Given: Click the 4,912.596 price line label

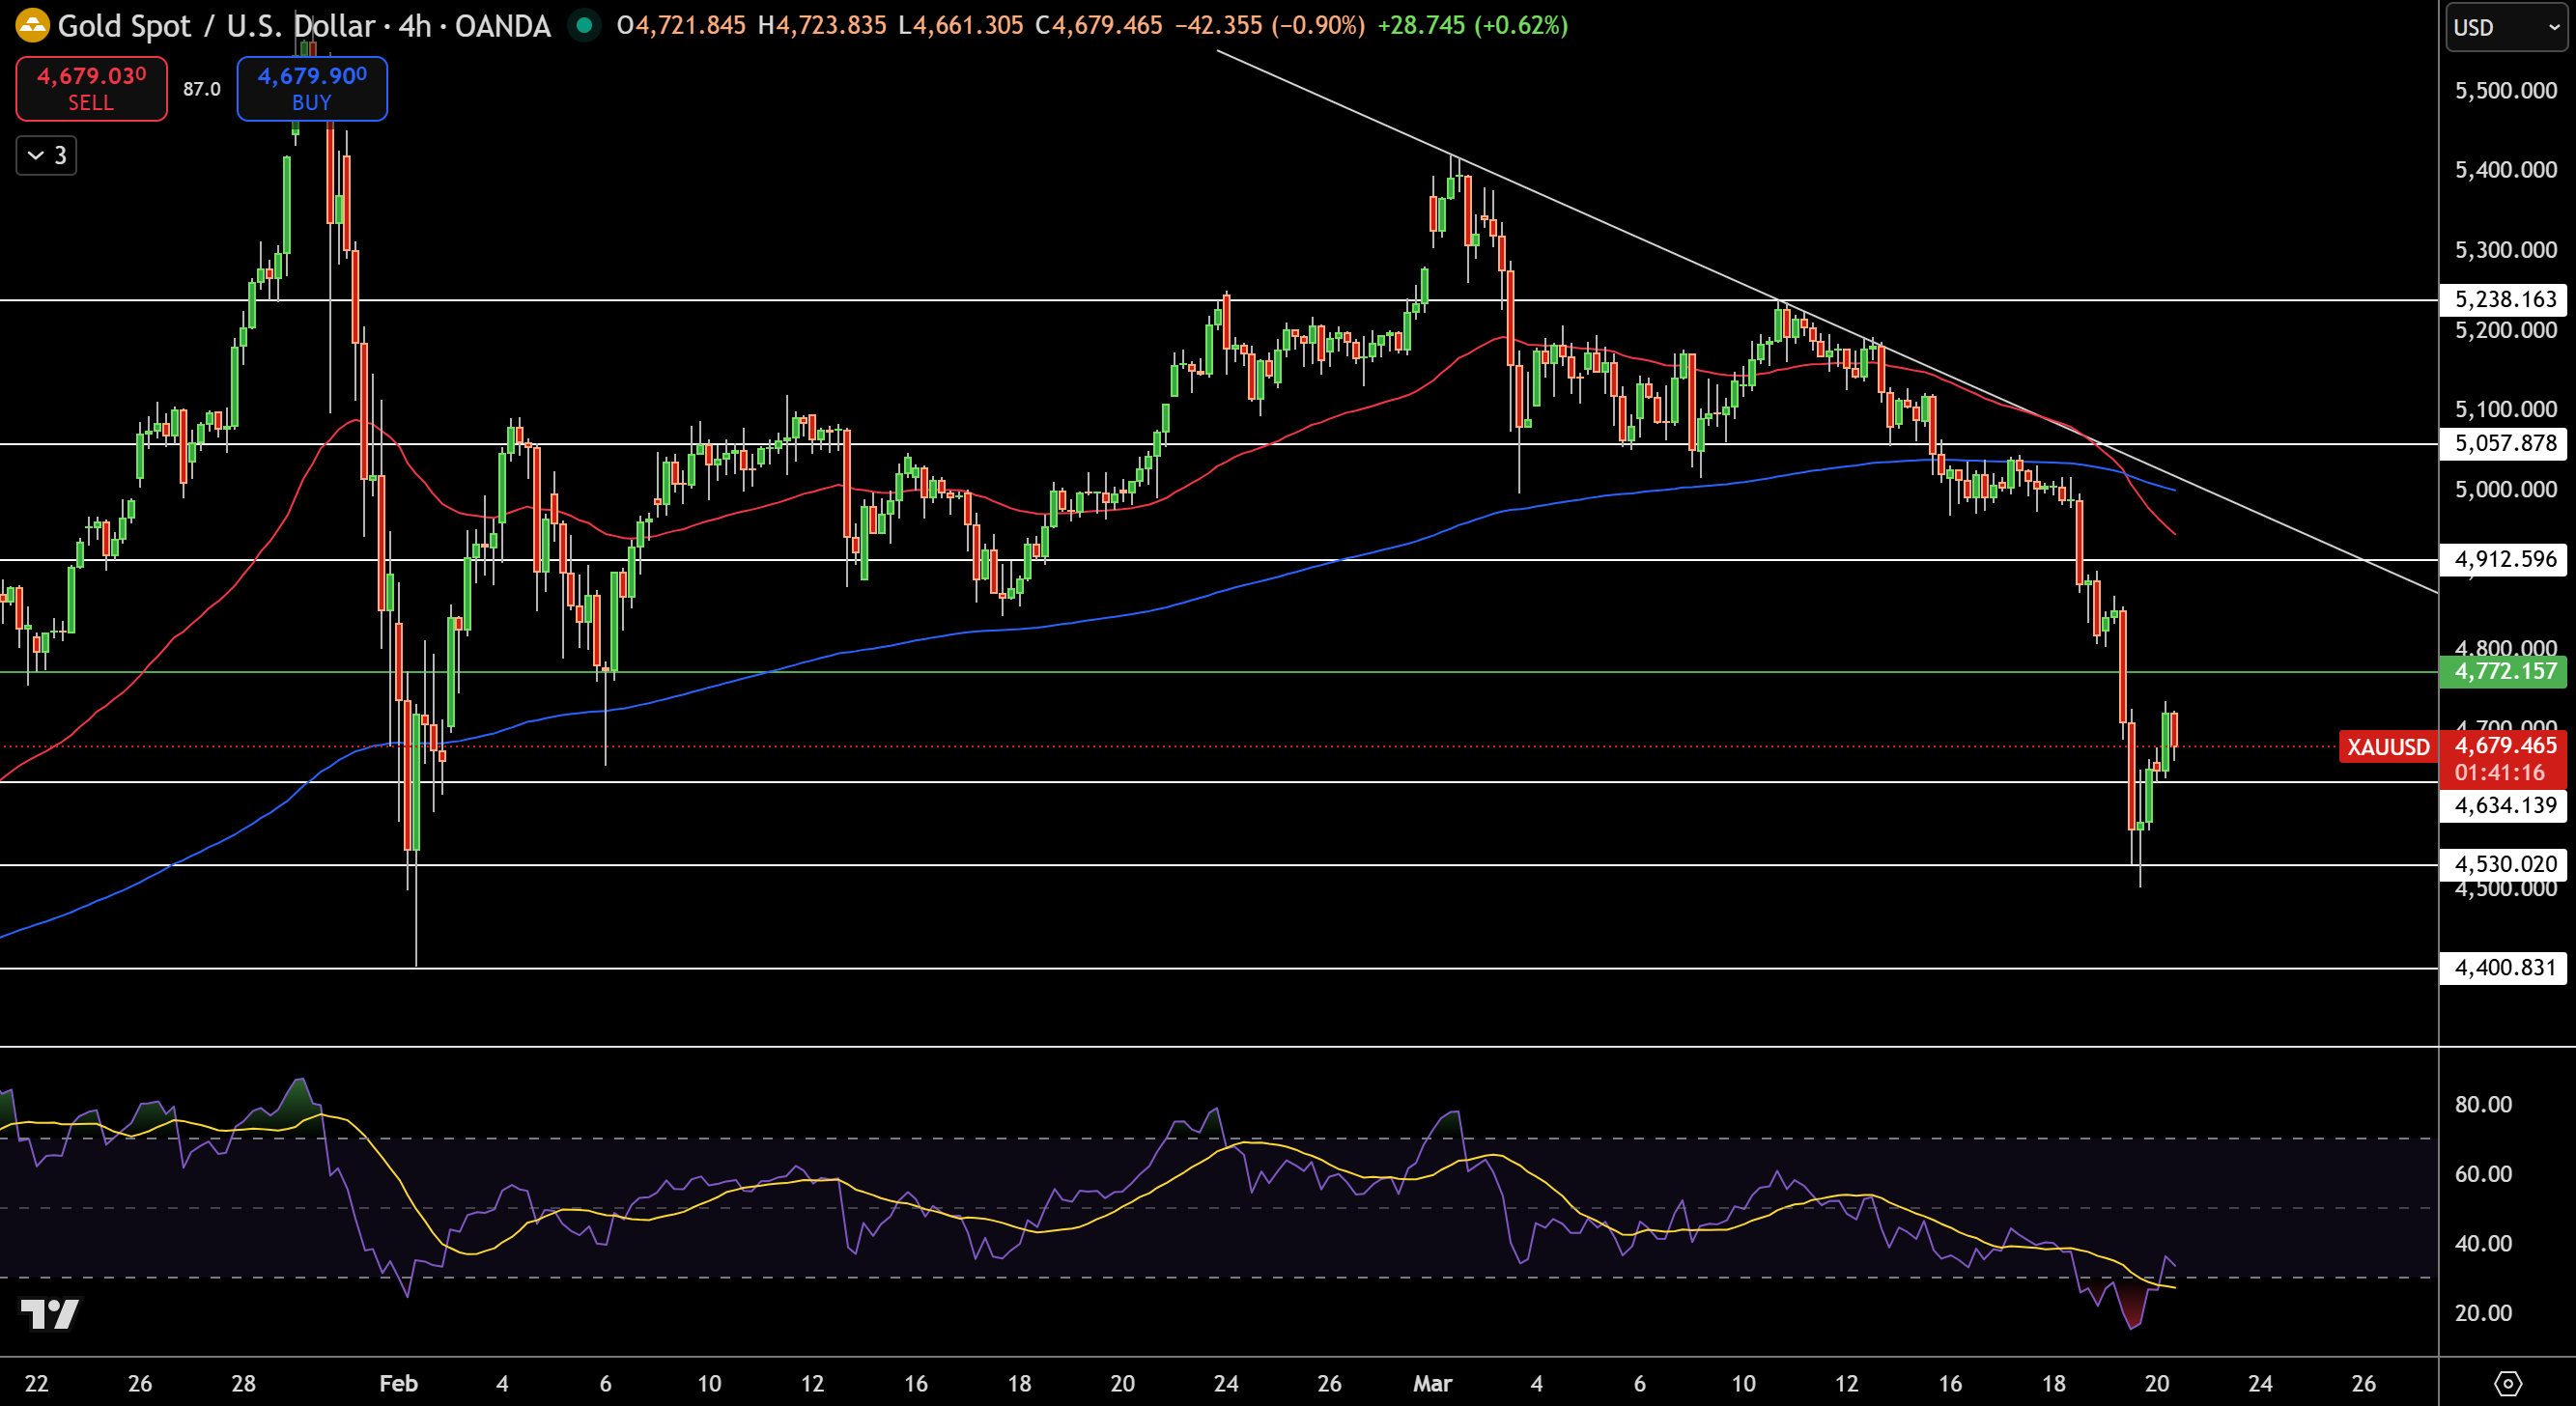Looking at the screenshot, I should pyautogui.click(x=2504, y=559).
